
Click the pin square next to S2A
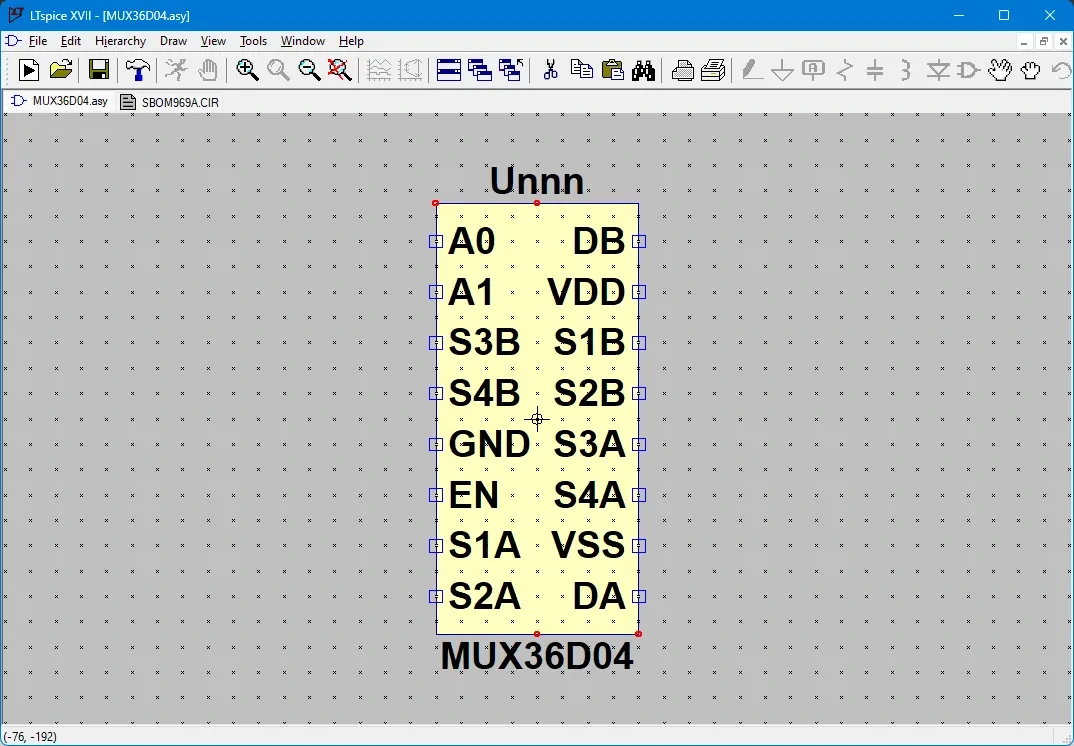tap(436, 596)
